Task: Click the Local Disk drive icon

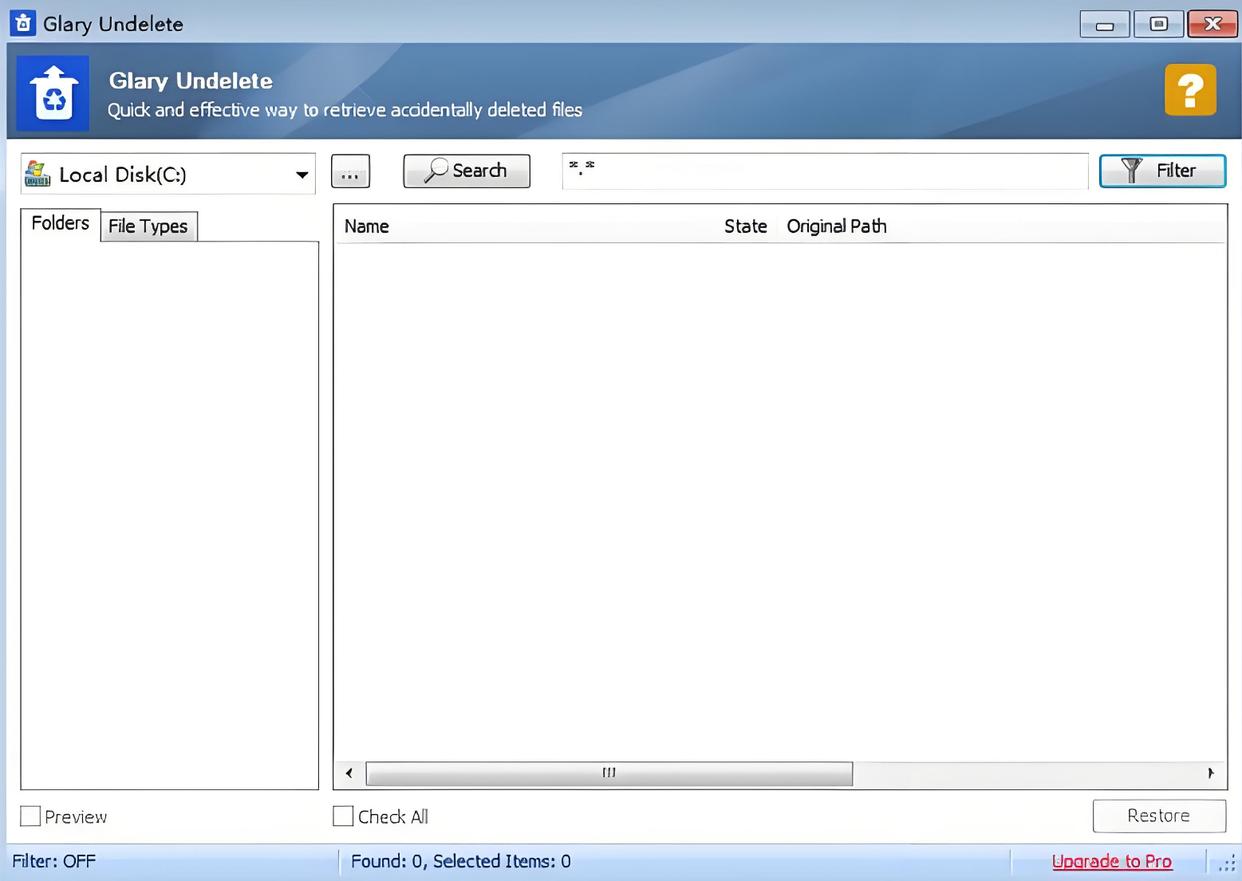Action: tap(37, 174)
